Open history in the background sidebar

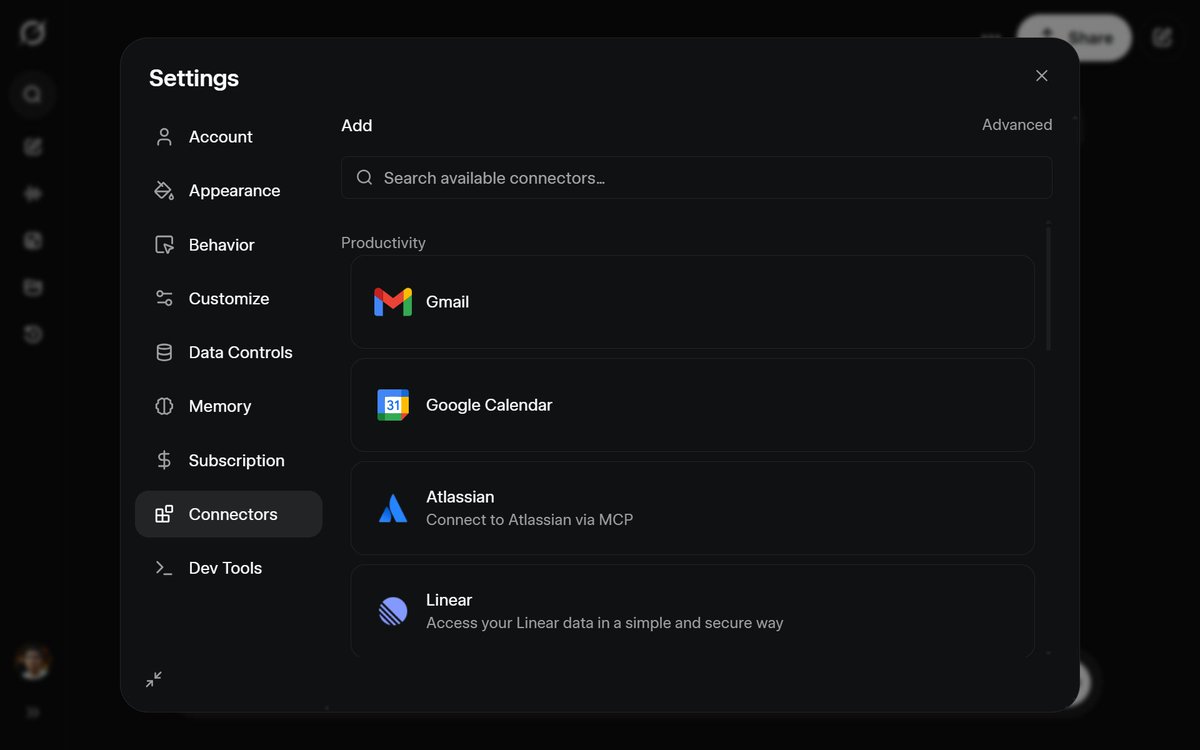point(33,334)
